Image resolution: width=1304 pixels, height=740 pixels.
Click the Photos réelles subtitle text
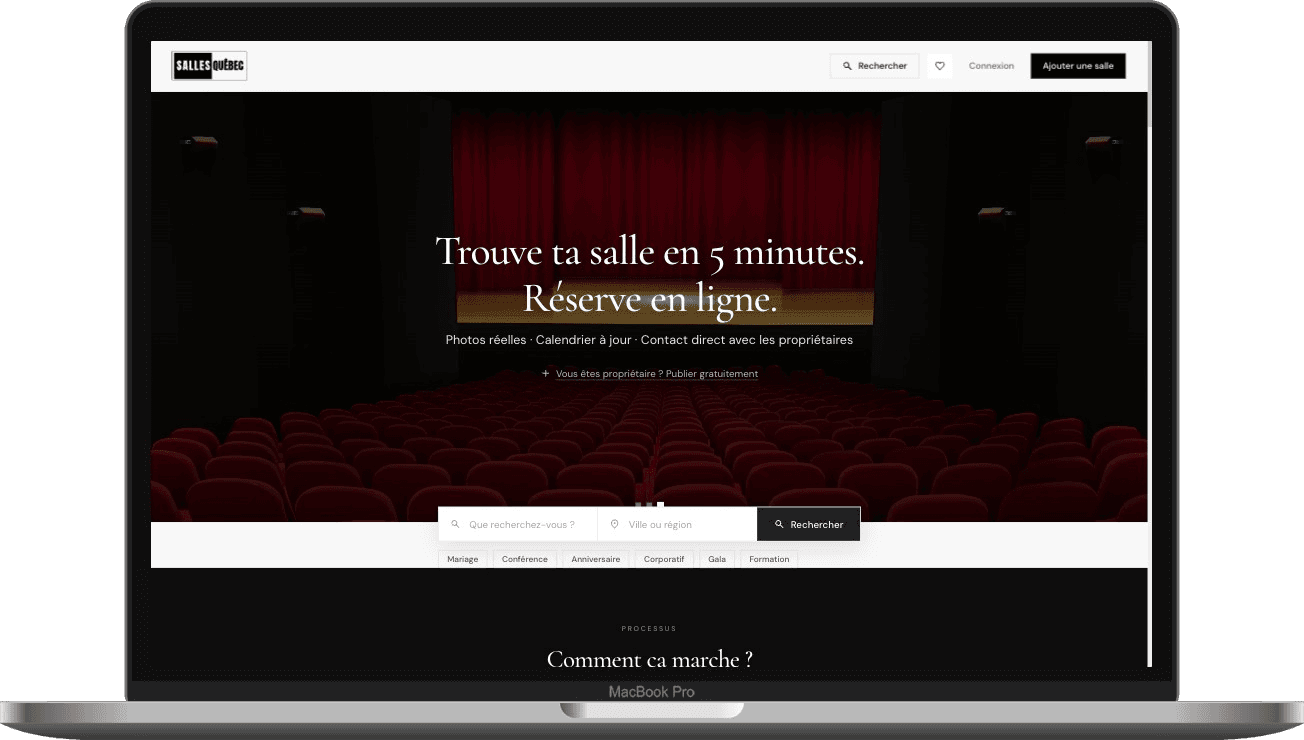[x=650, y=340]
